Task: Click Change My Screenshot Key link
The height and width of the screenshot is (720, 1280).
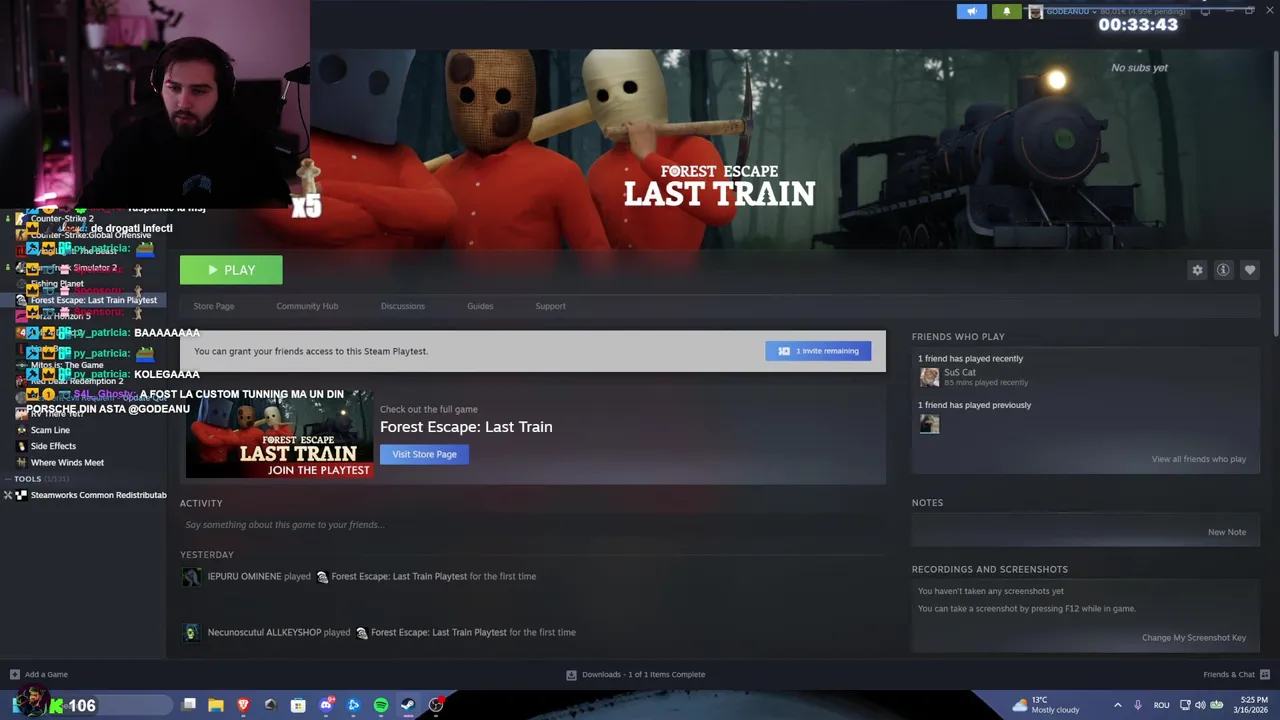Action: [x=1194, y=638]
